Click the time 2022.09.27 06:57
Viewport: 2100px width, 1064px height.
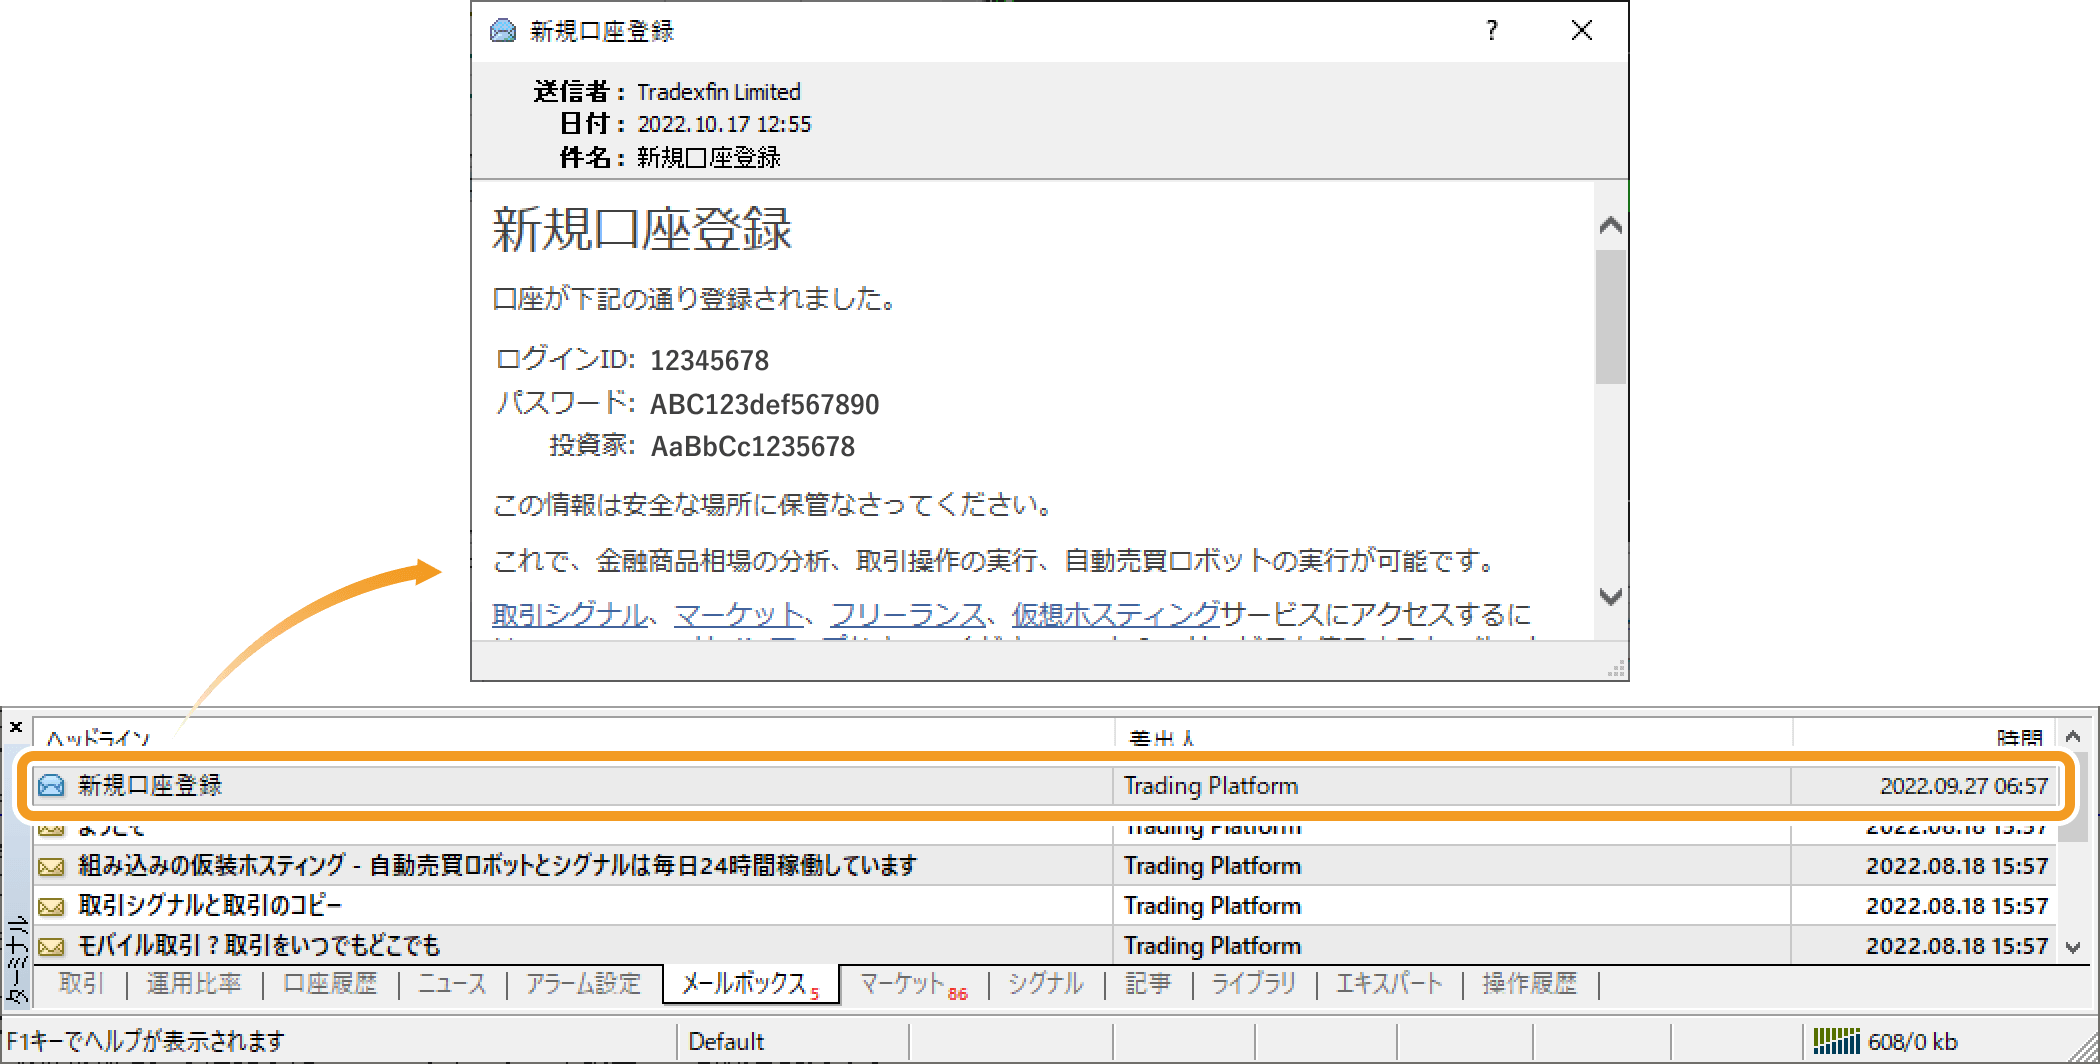coord(1964,786)
